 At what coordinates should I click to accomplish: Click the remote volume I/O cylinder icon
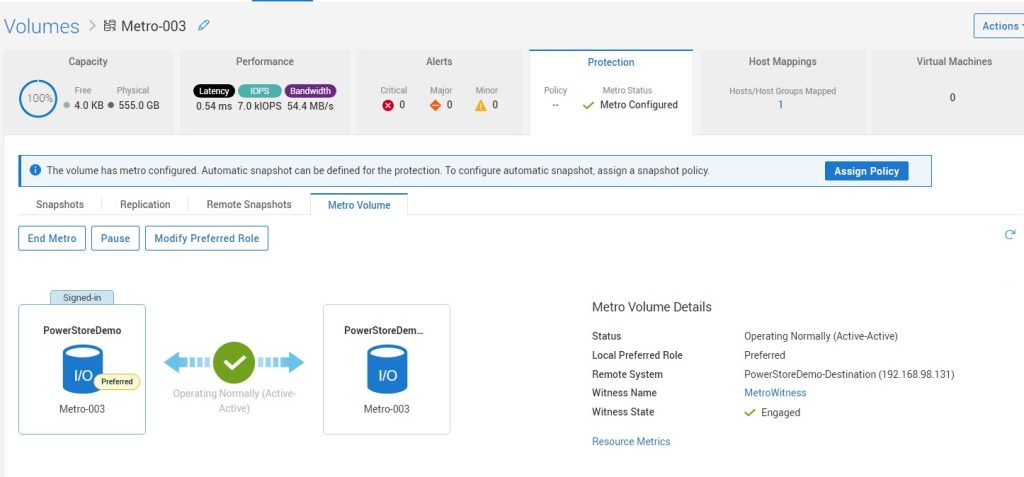pyautogui.click(x=386, y=369)
